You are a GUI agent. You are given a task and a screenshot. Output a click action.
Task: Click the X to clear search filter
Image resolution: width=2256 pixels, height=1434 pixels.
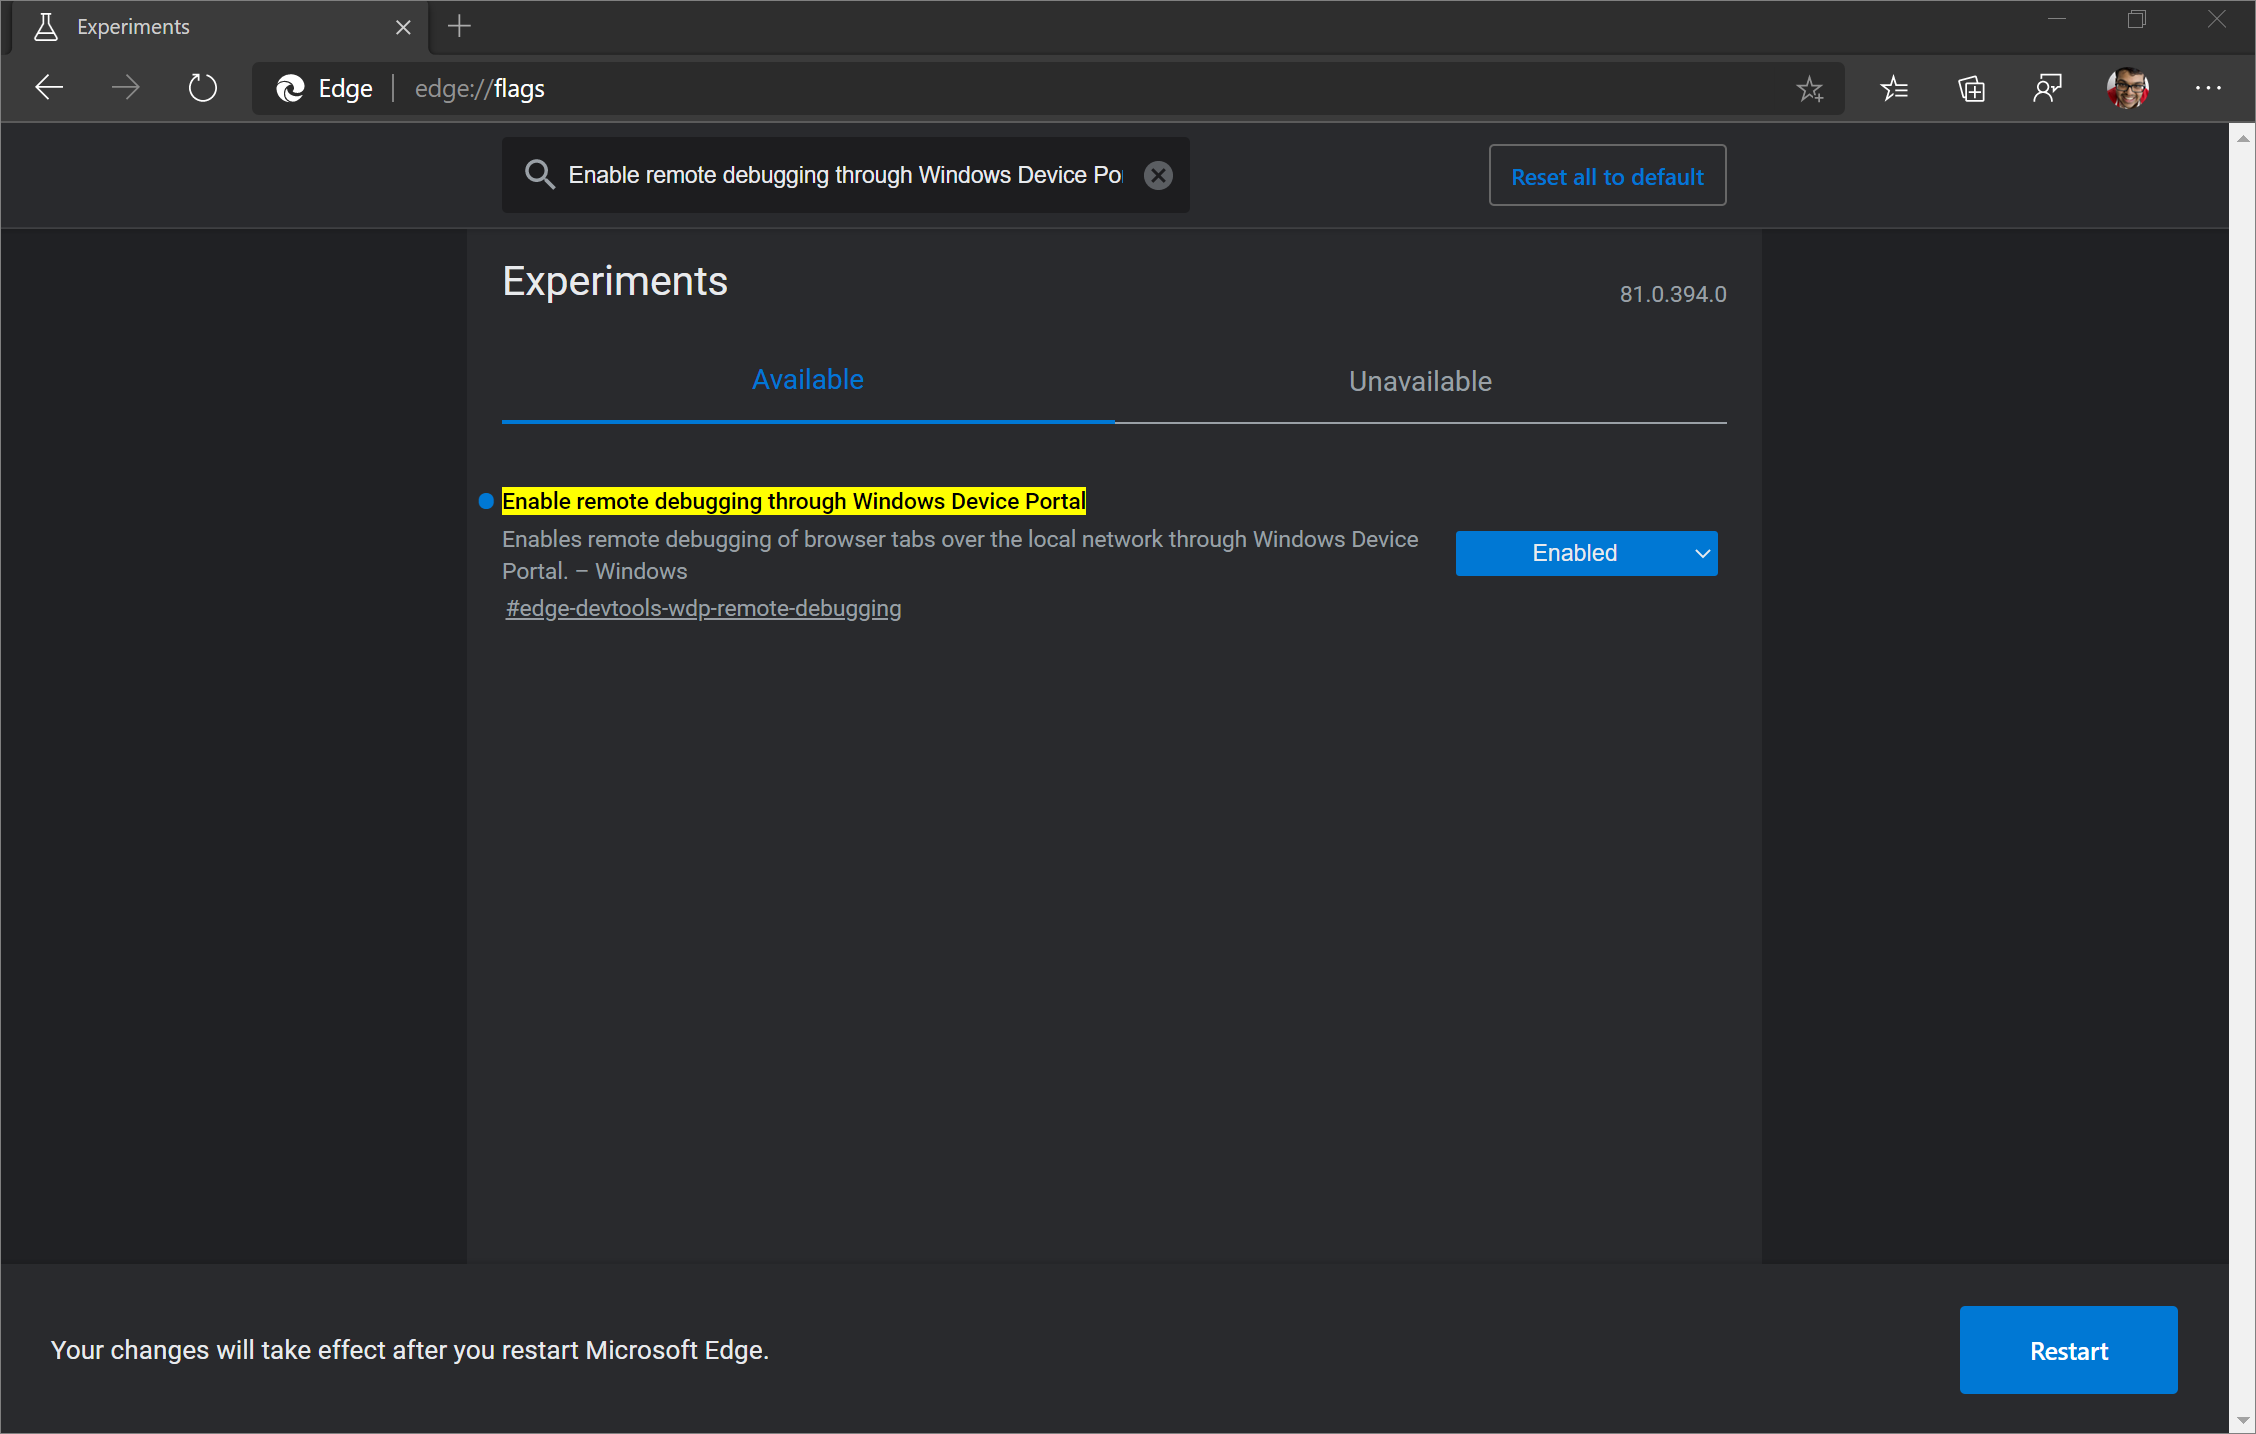coord(1159,174)
